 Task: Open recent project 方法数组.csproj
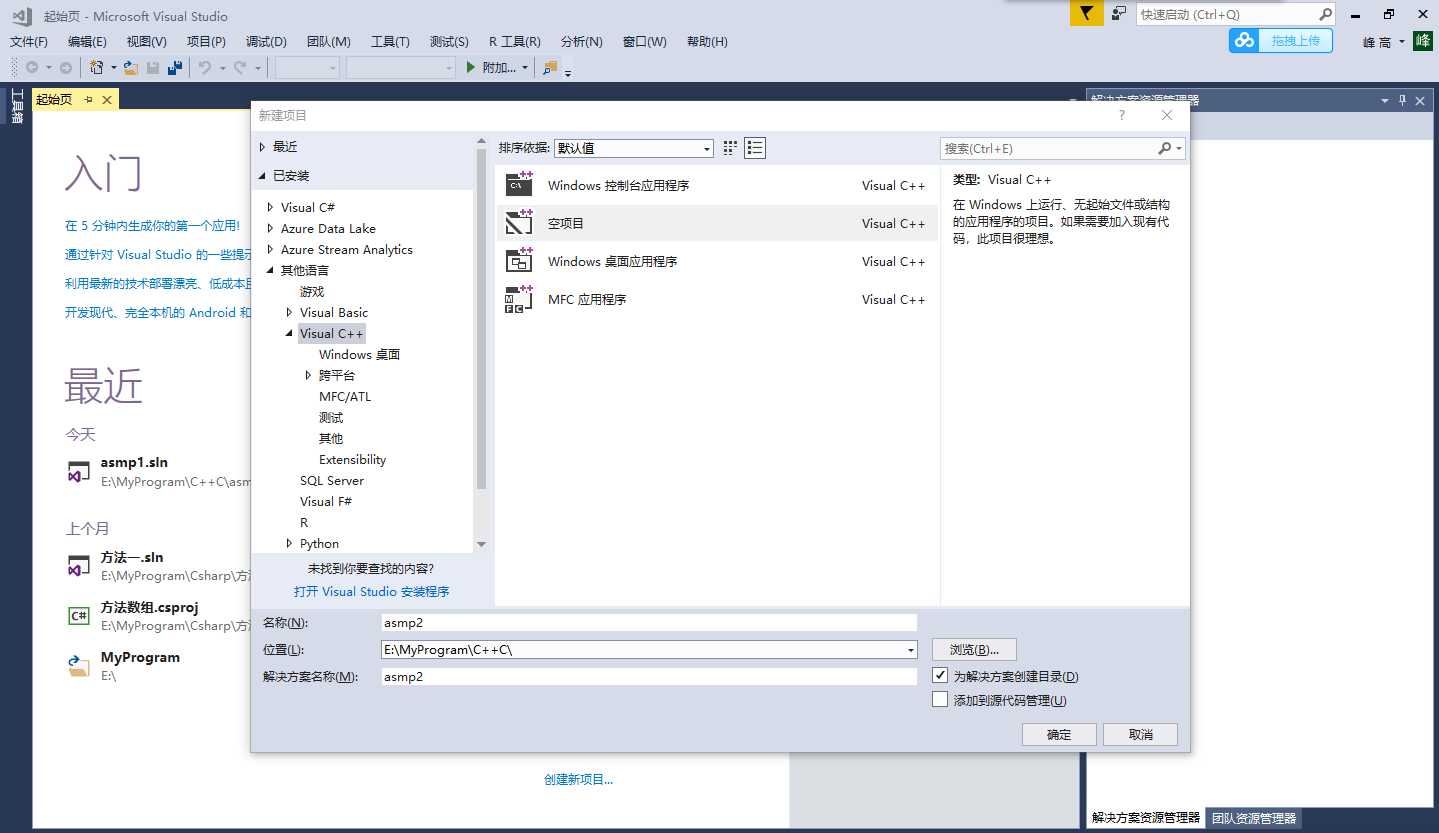tap(150, 607)
